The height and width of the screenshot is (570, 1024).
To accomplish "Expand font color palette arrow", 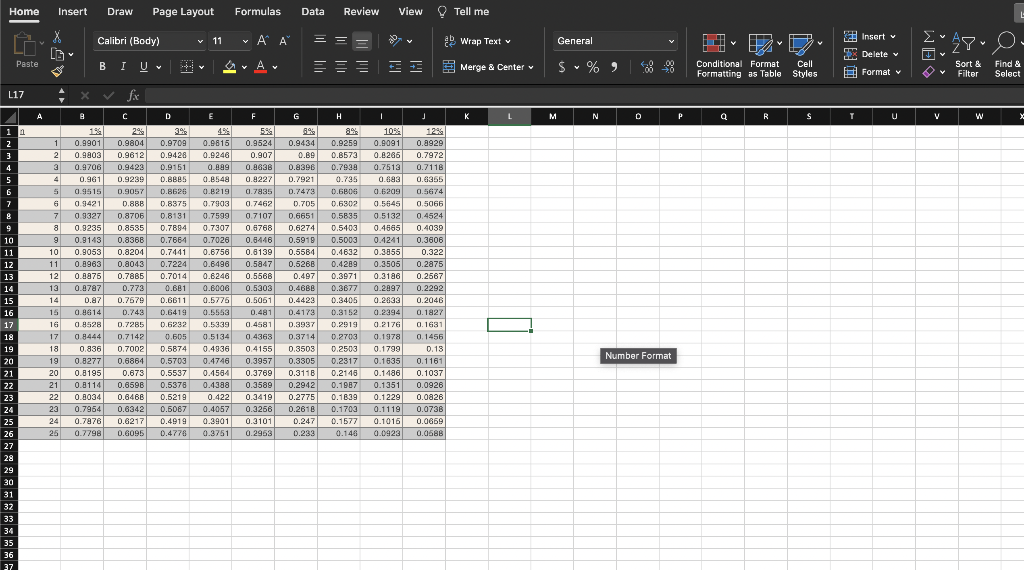I will [275, 67].
